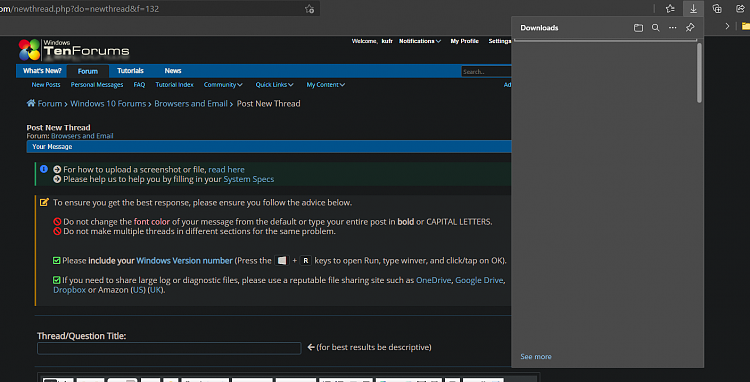The image size is (750, 382).
Task: Click the Windows TenForums logo
Action: point(74,50)
